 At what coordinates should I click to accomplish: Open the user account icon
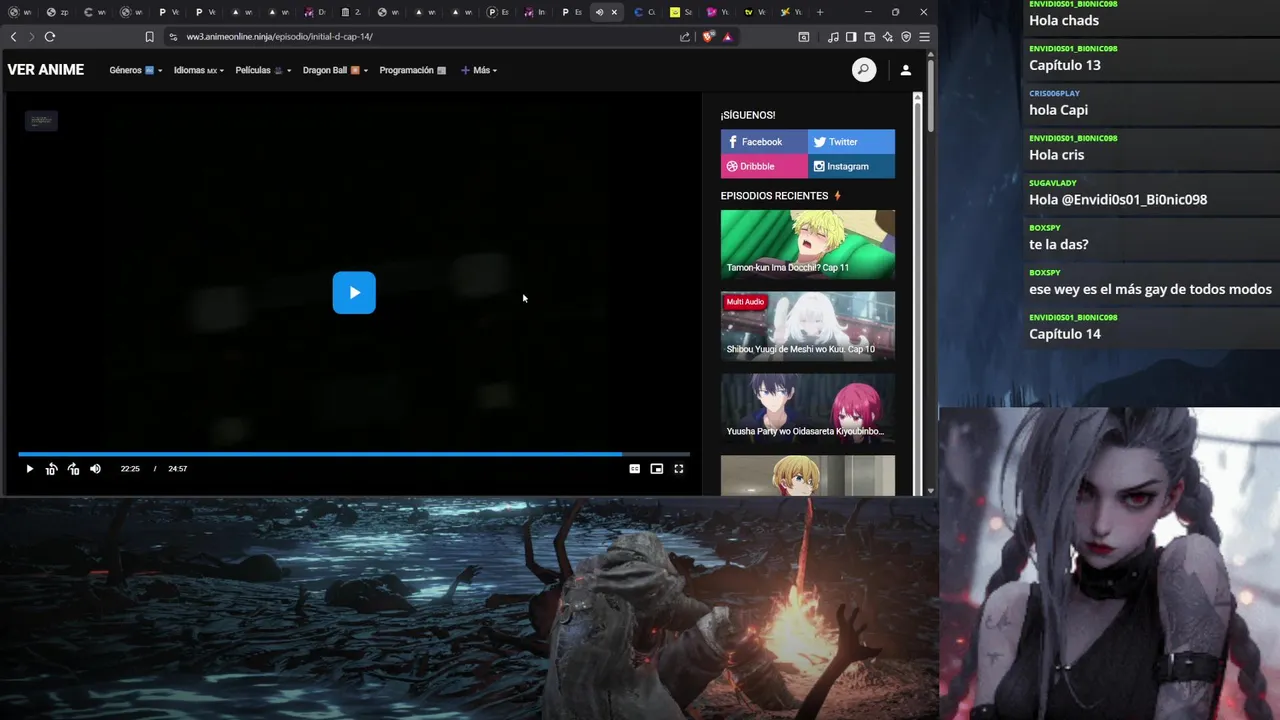905,70
